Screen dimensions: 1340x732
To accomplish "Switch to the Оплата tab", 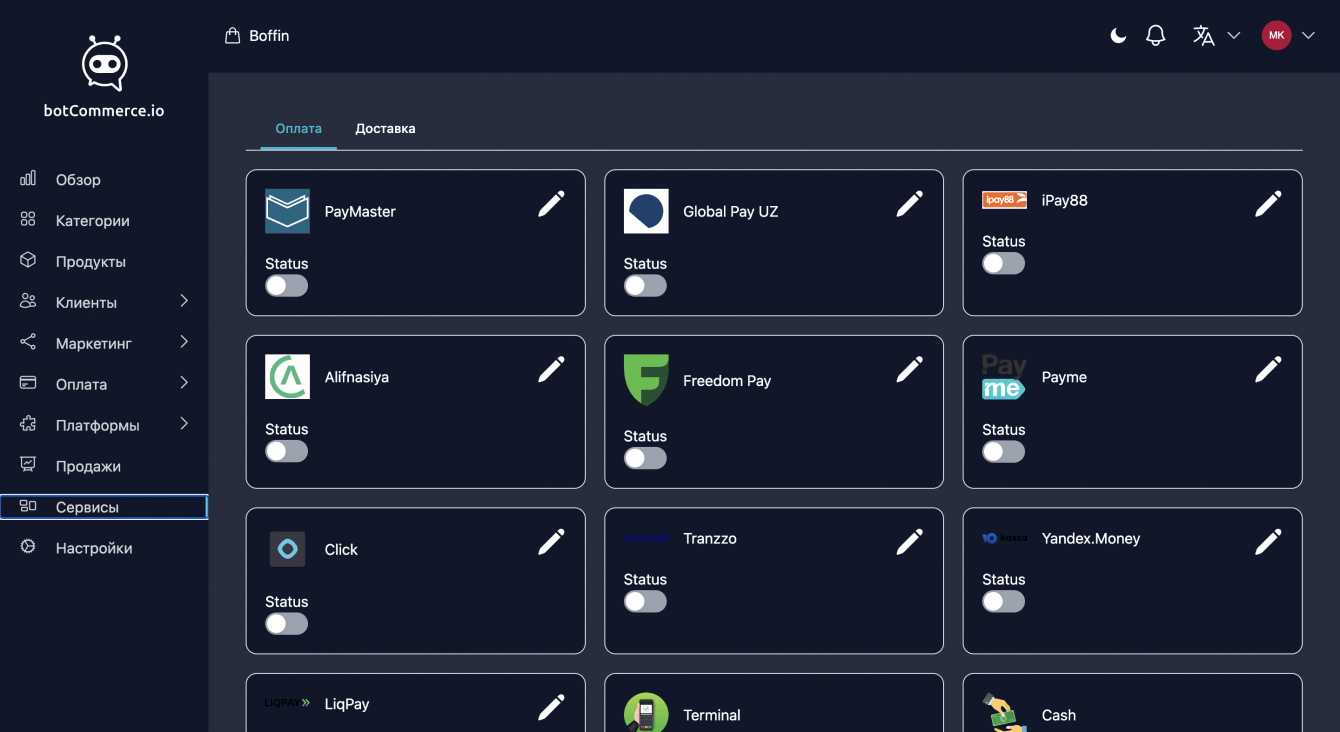I will point(299,129).
